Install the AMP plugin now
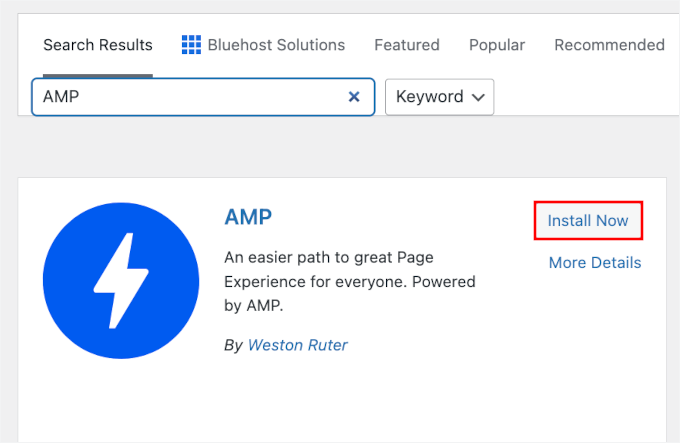680x443 pixels. (x=588, y=221)
